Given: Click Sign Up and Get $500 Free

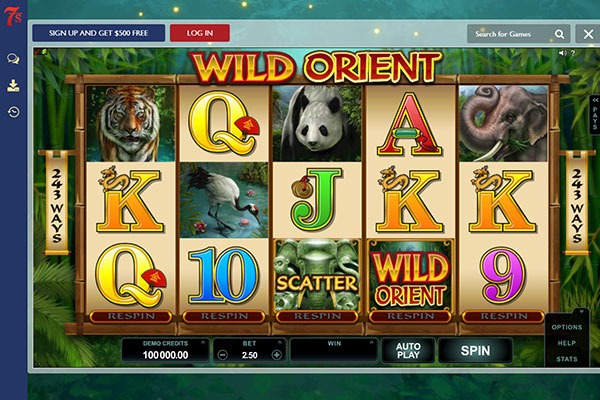Looking at the screenshot, I should 99,33.
